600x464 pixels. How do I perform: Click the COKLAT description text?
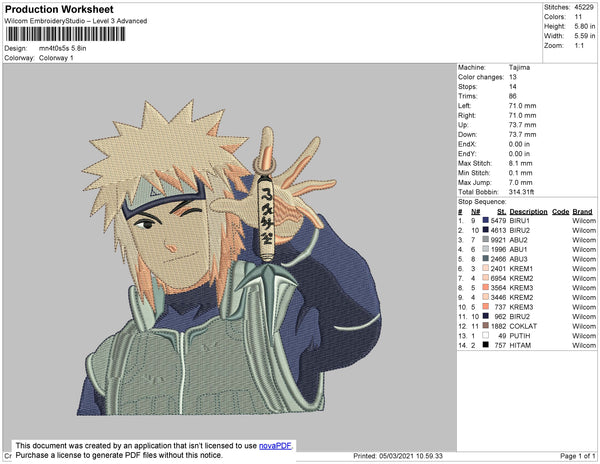point(523,326)
